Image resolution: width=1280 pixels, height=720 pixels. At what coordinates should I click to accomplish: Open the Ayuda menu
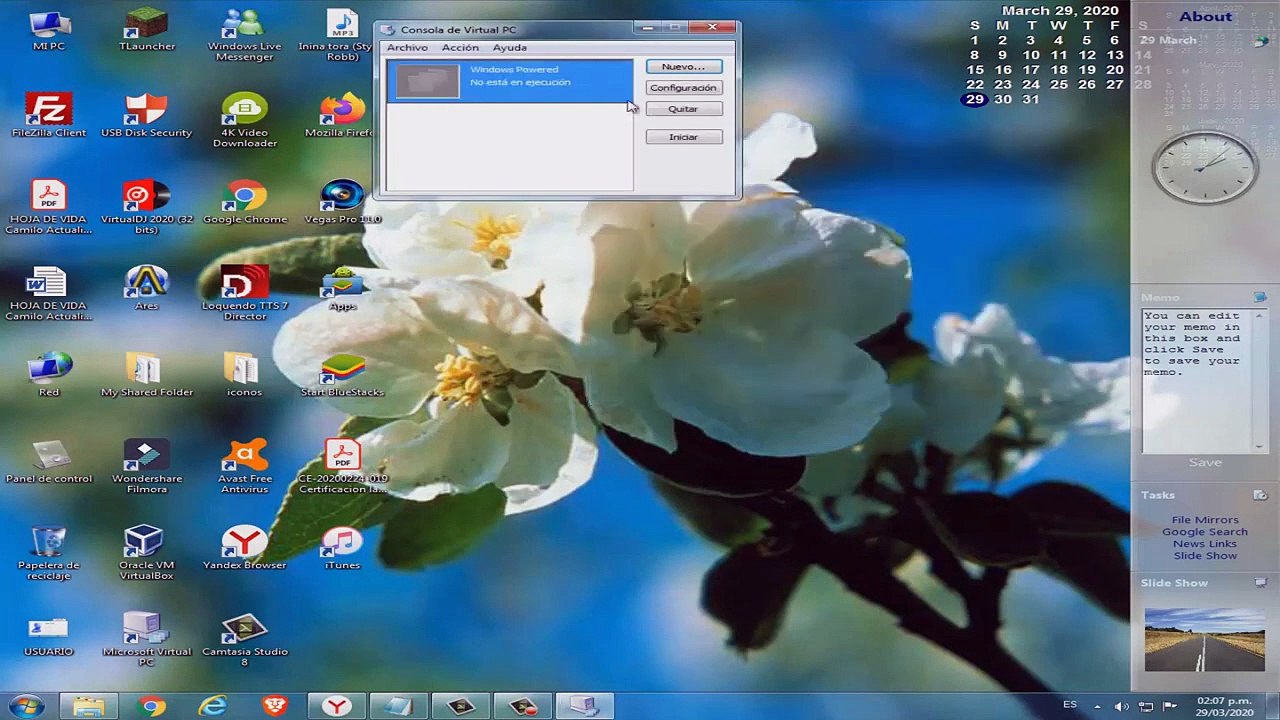(509, 47)
